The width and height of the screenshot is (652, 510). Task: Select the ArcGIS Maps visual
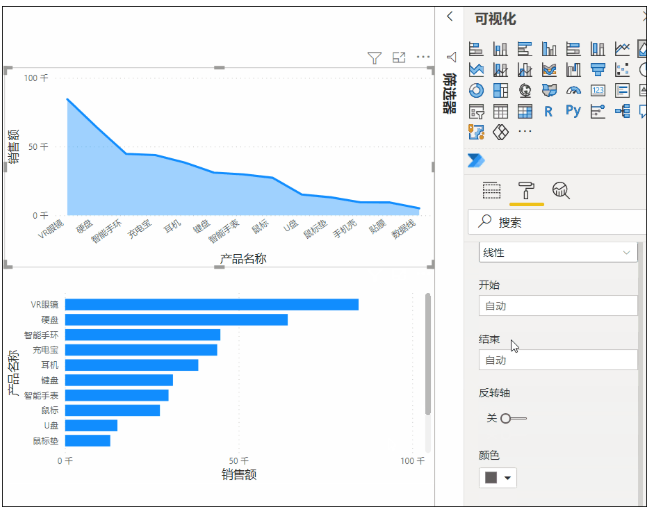476,132
